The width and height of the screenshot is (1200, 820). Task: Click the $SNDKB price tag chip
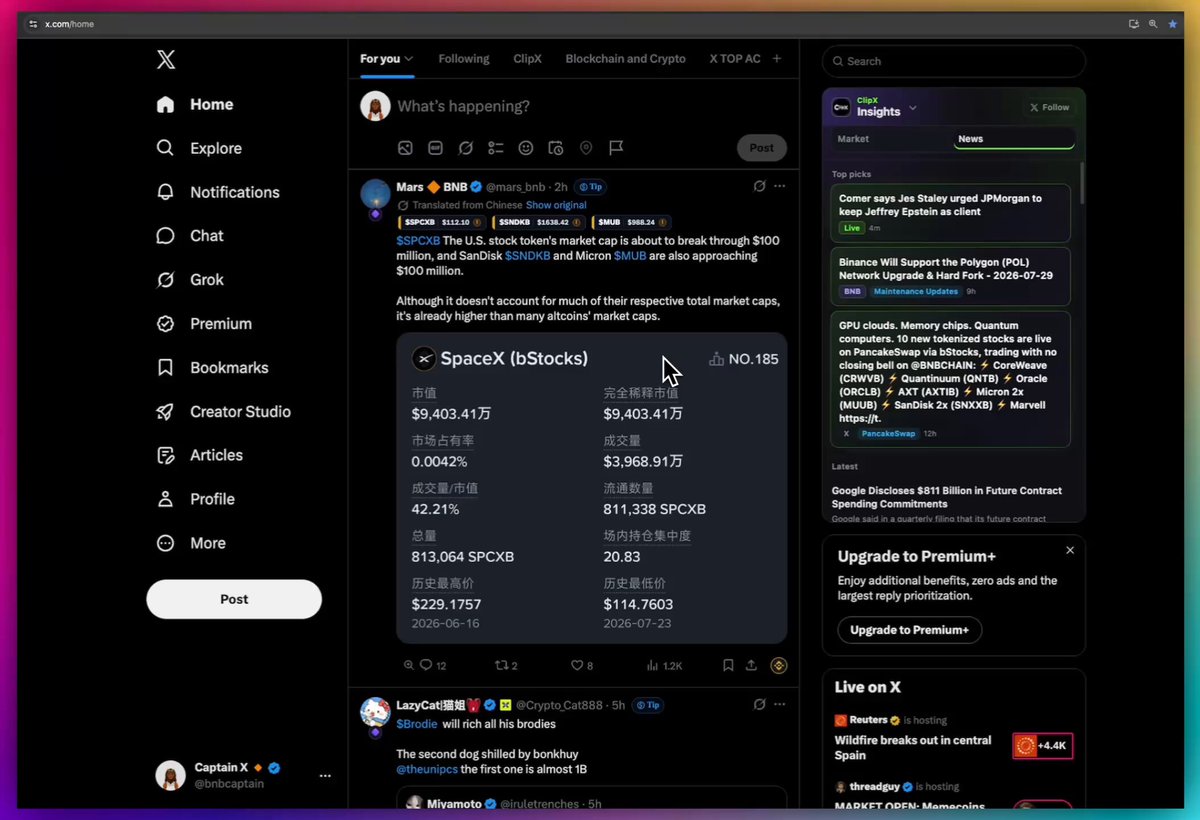tap(538, 222)
